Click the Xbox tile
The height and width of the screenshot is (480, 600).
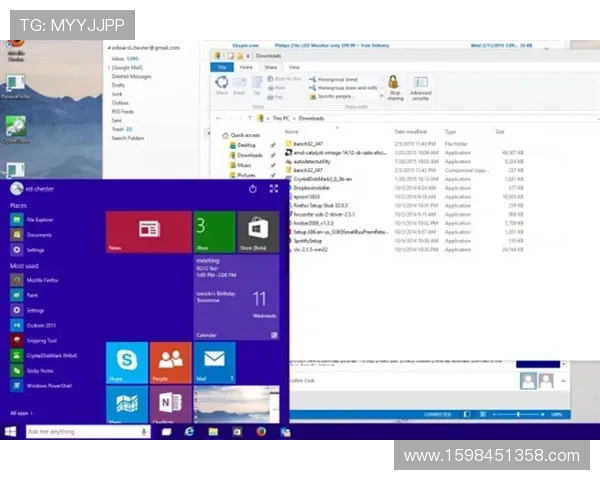tap(214, 230)
